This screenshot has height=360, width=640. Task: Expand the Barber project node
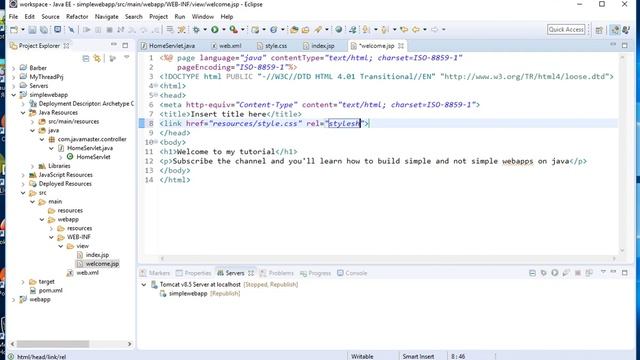tap(14, 68)
